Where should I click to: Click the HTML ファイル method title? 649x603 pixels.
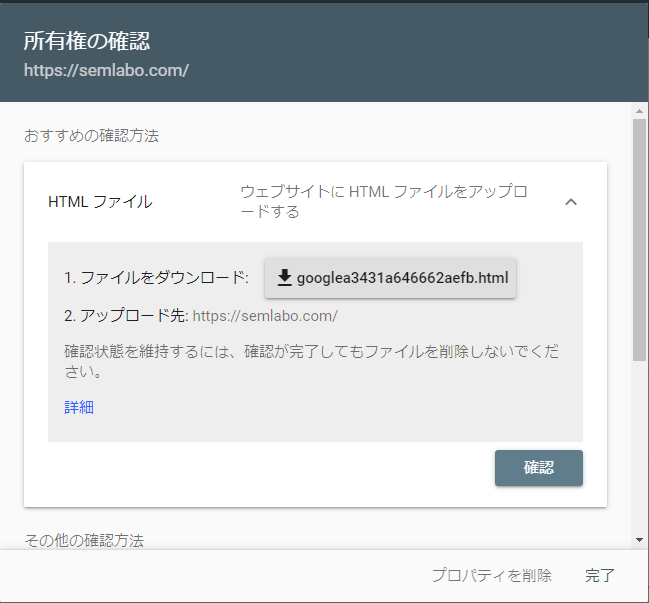click(x=100, y=202)
